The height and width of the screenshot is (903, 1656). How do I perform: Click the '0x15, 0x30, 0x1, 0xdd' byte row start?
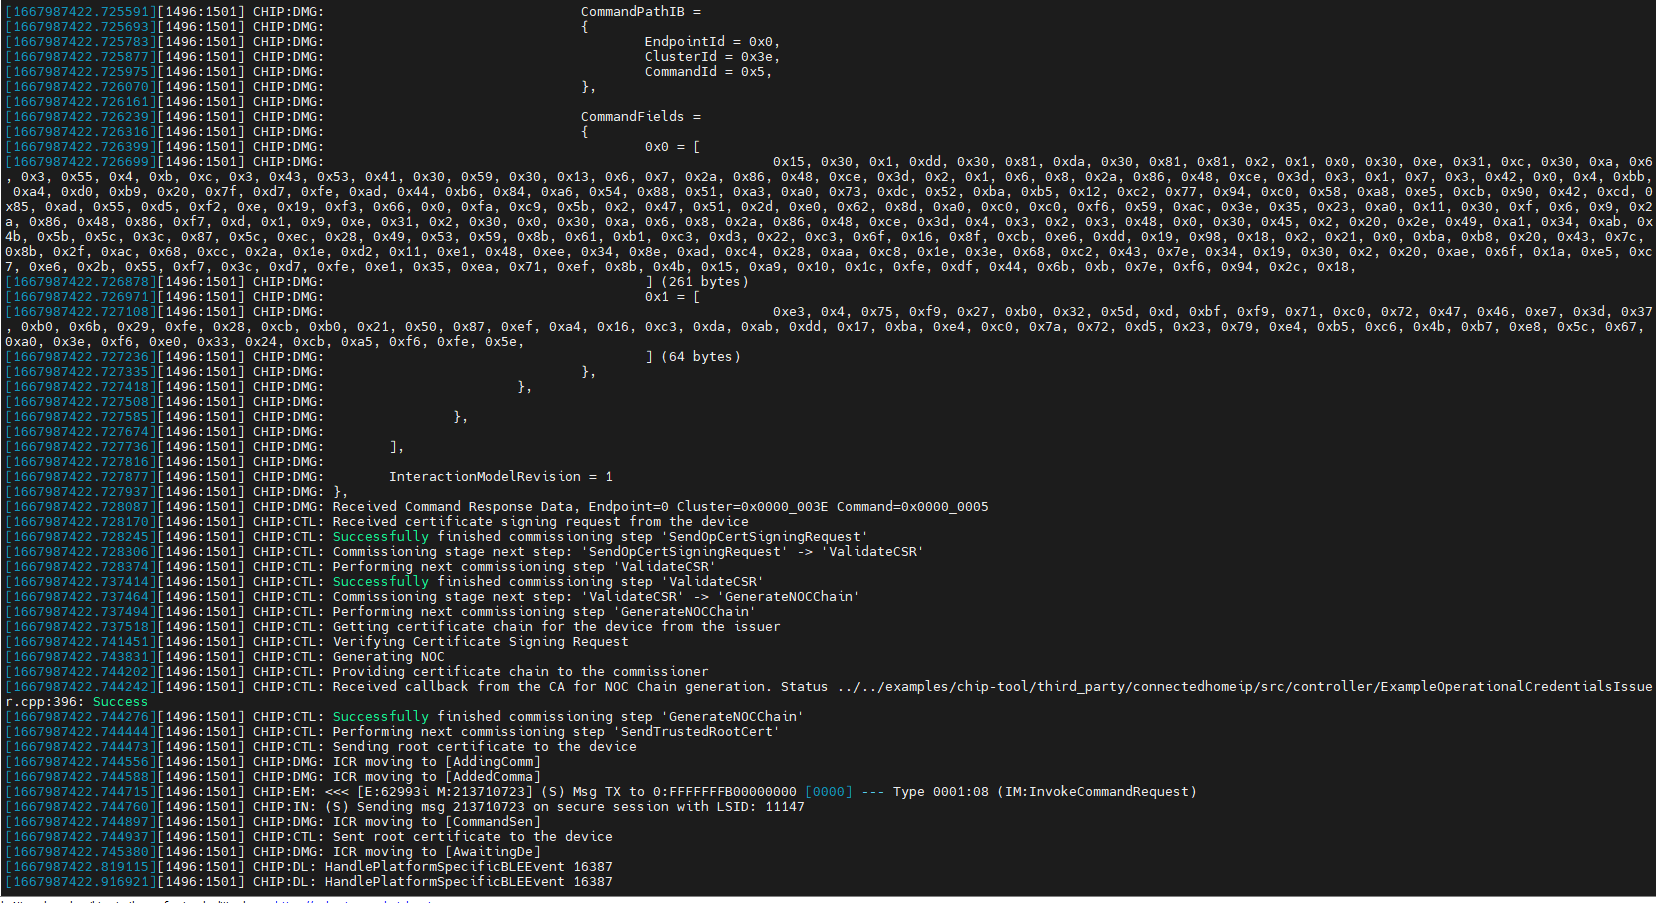(x=857, y=162)
